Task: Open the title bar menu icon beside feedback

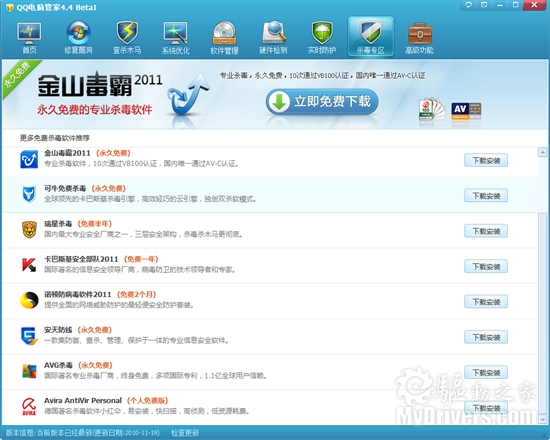Action: [x=484, y=5]
